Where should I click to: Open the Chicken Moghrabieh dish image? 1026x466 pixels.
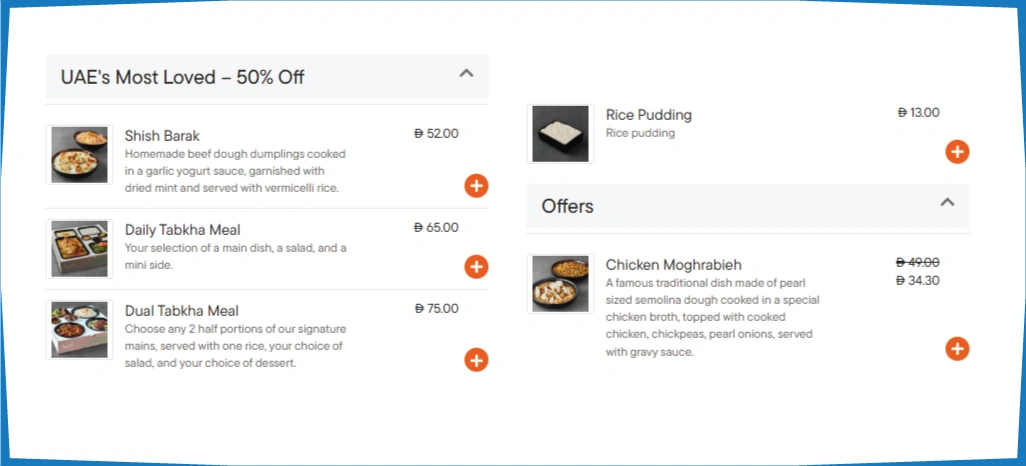560,283
